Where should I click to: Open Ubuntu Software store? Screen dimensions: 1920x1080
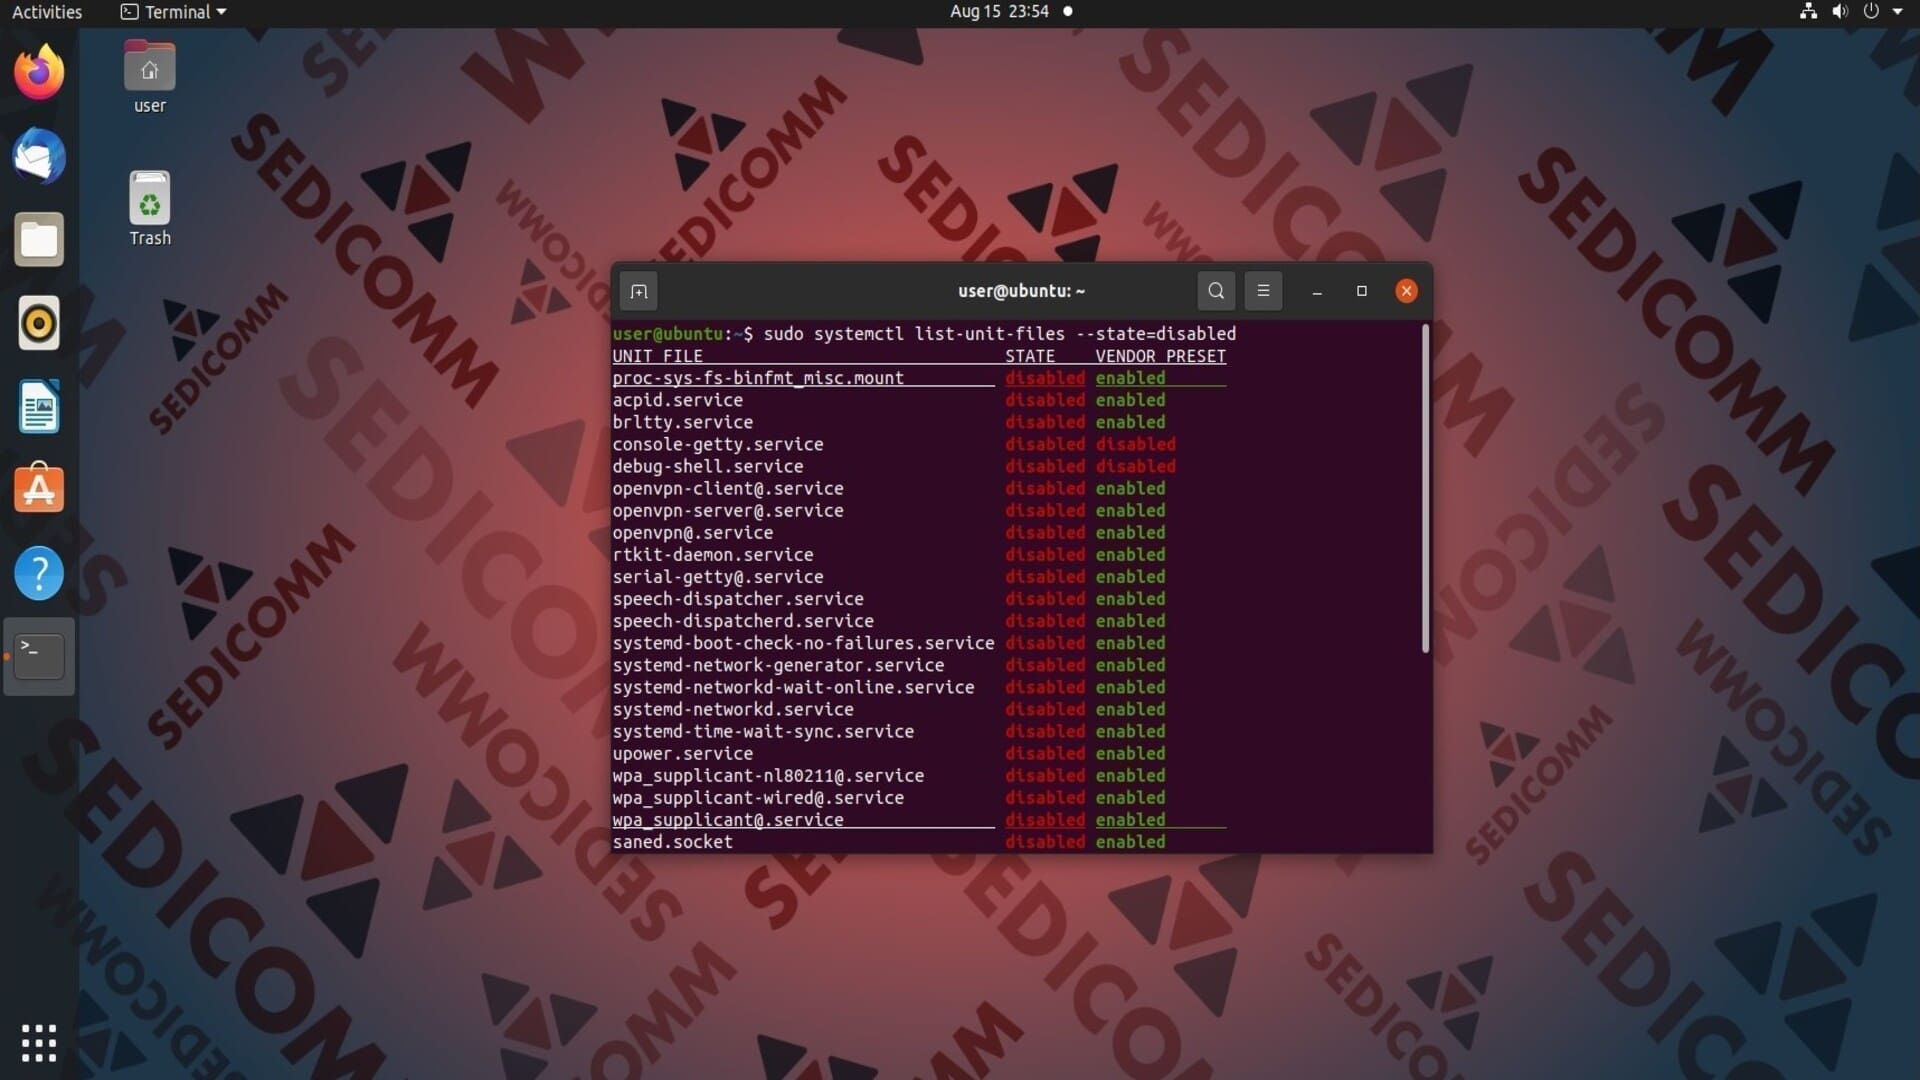tap(39, 490)
